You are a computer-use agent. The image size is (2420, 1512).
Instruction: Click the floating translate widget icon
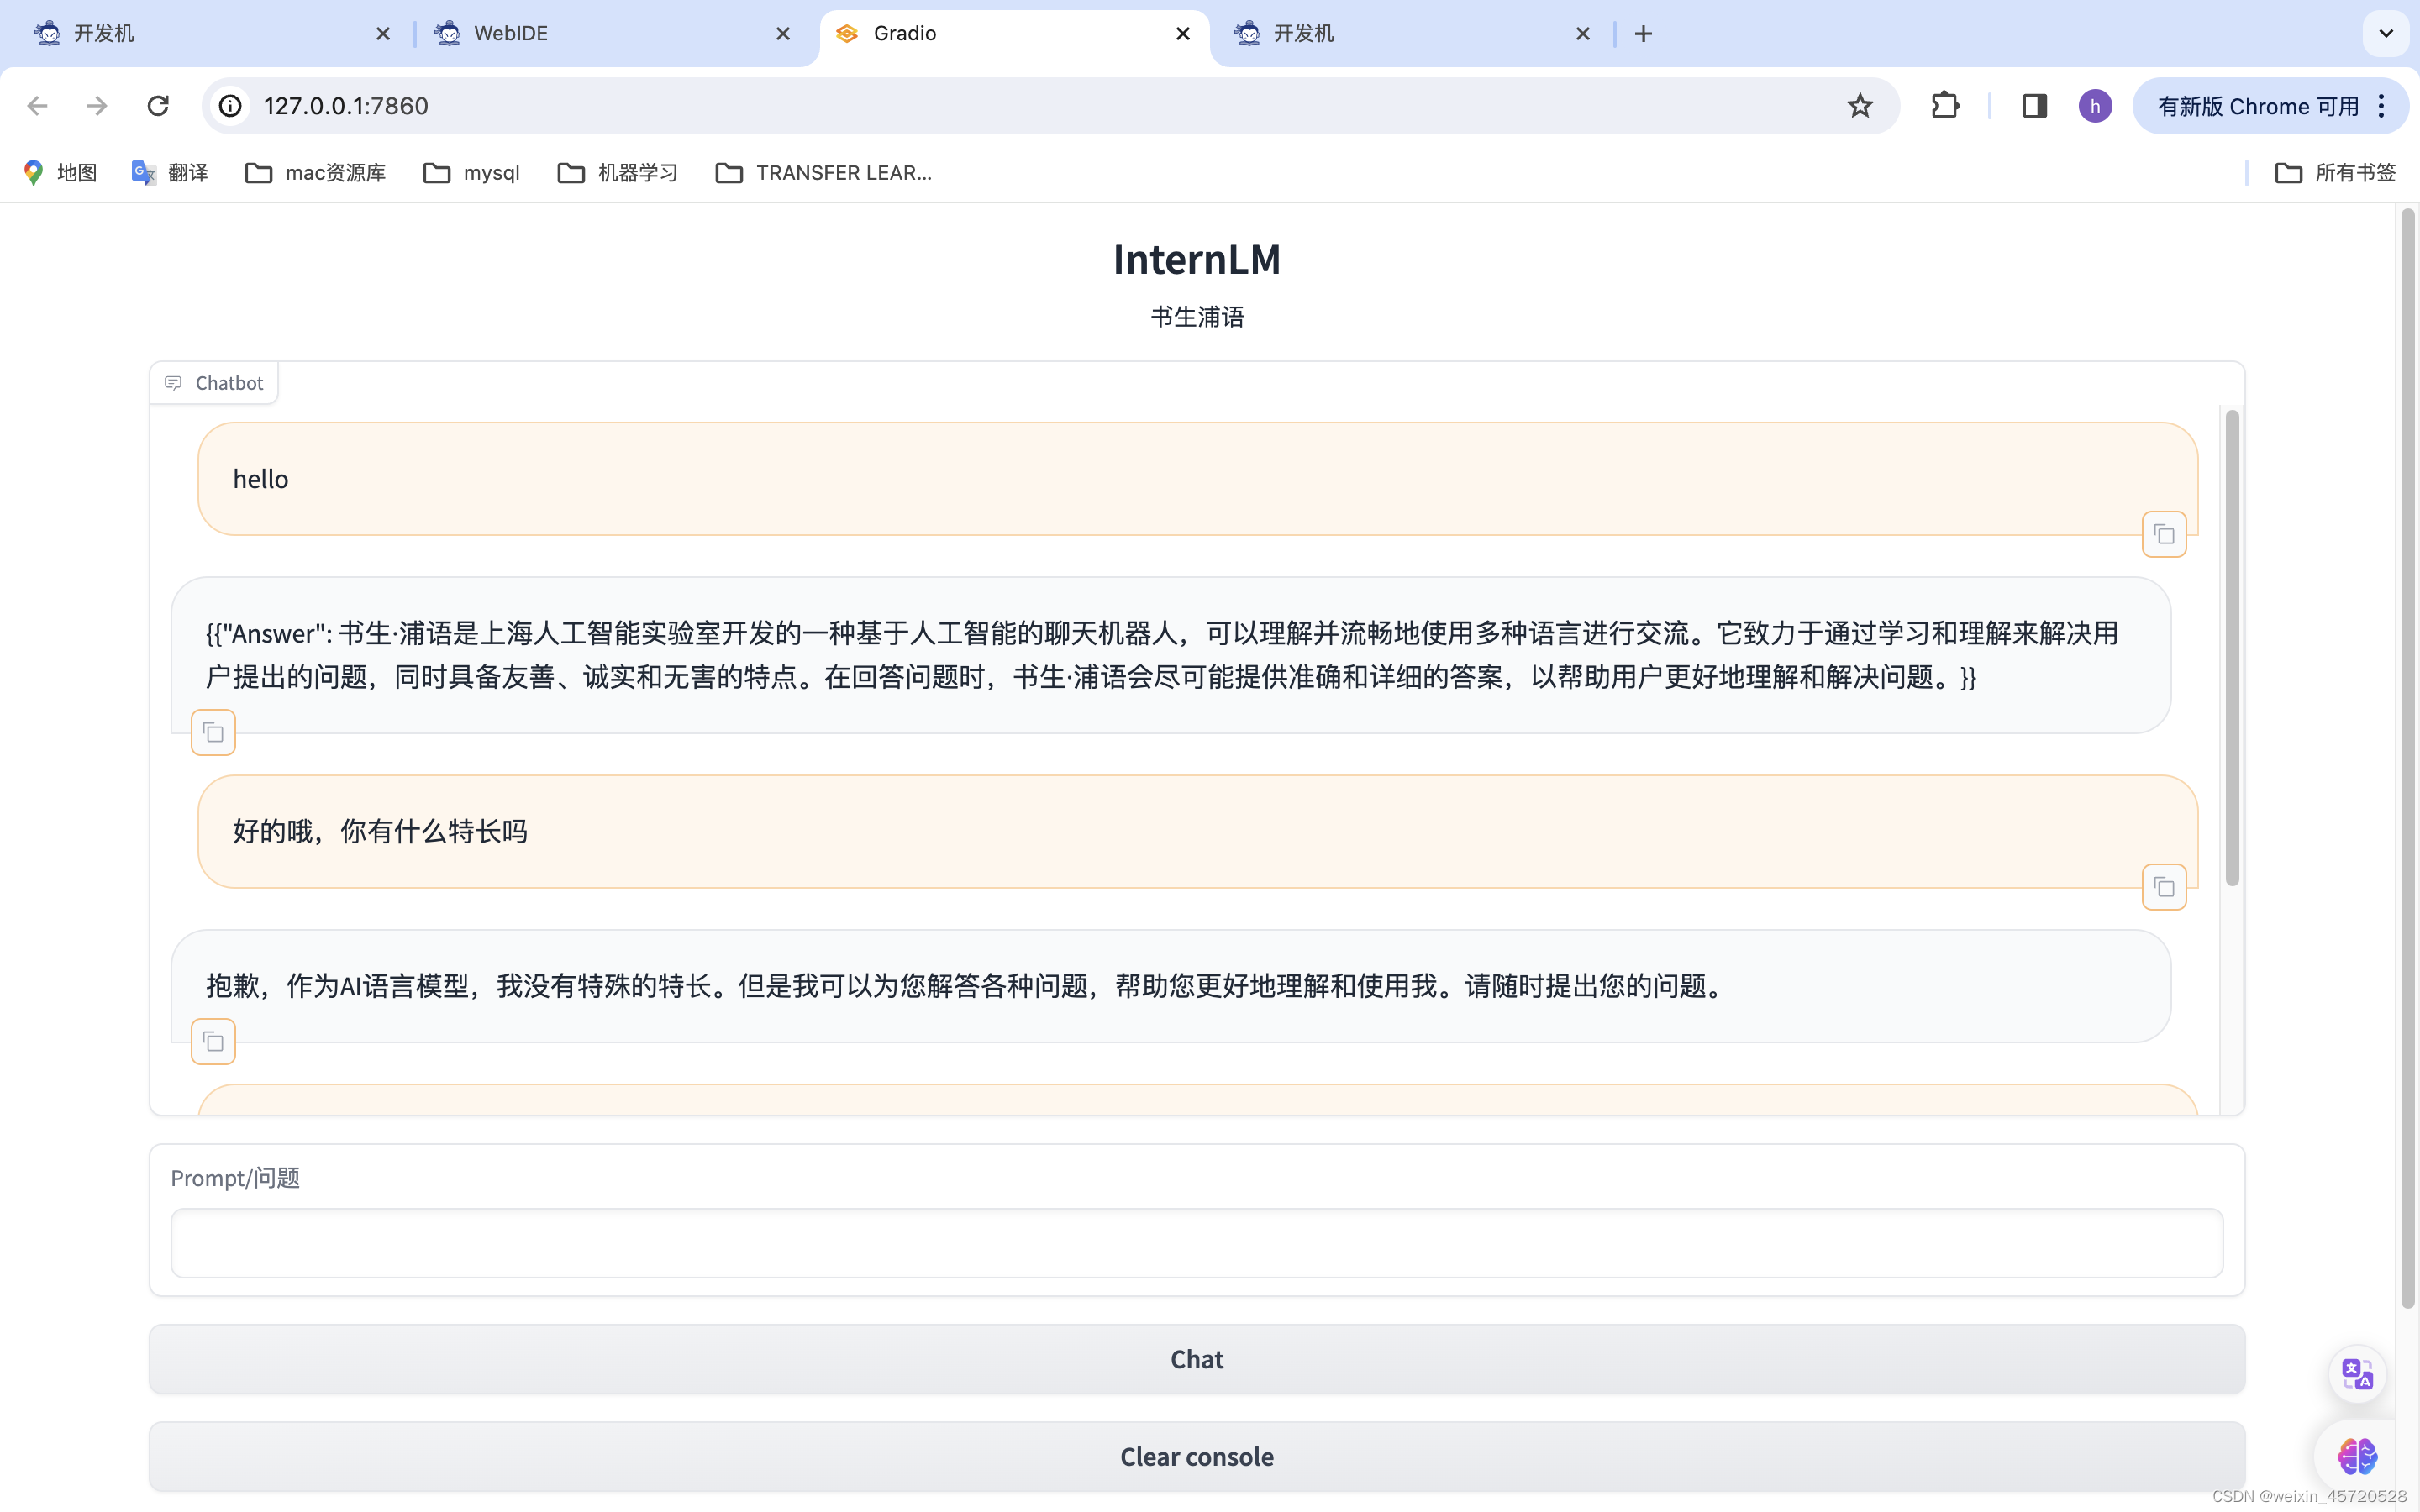2357,1374
